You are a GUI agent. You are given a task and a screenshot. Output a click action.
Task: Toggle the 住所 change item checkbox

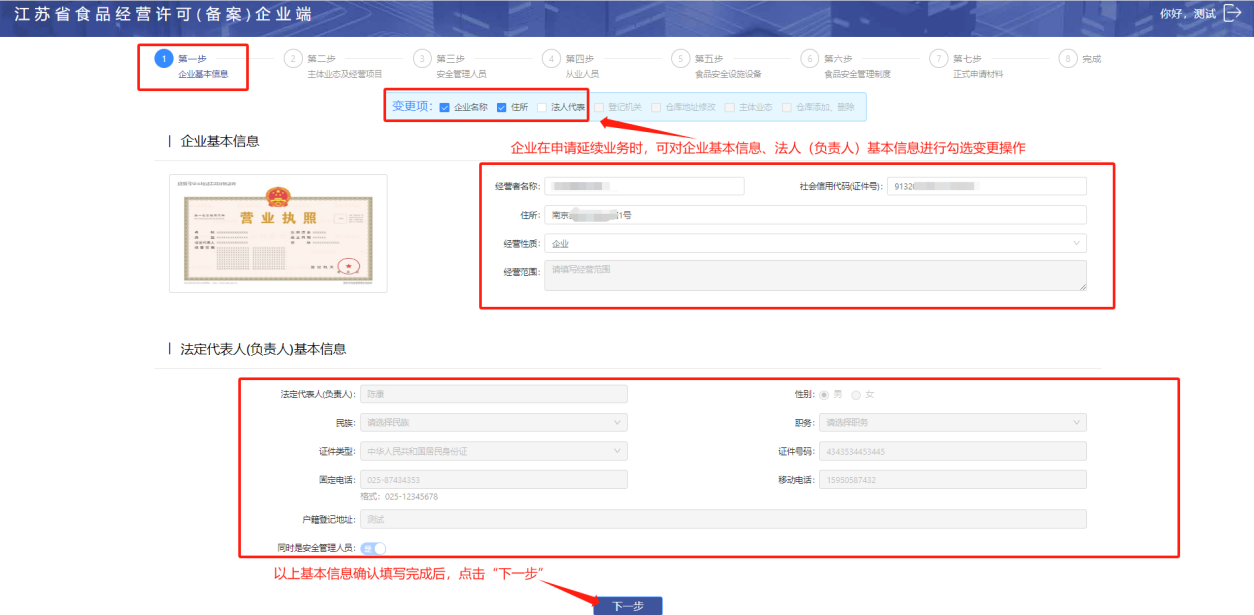pyautogui.click(x=502, y=107)
